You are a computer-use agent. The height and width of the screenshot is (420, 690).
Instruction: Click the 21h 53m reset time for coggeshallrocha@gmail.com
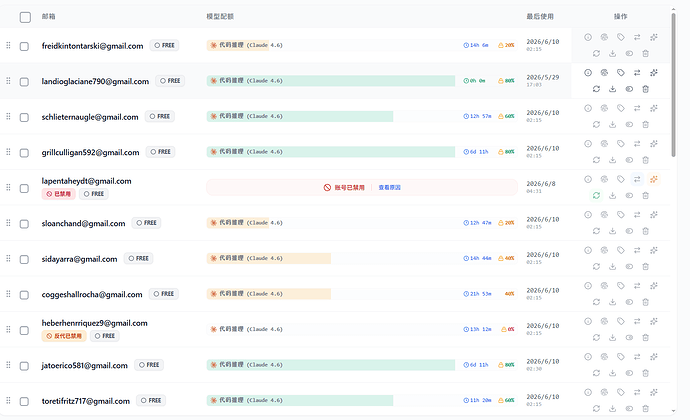(477, 294)
